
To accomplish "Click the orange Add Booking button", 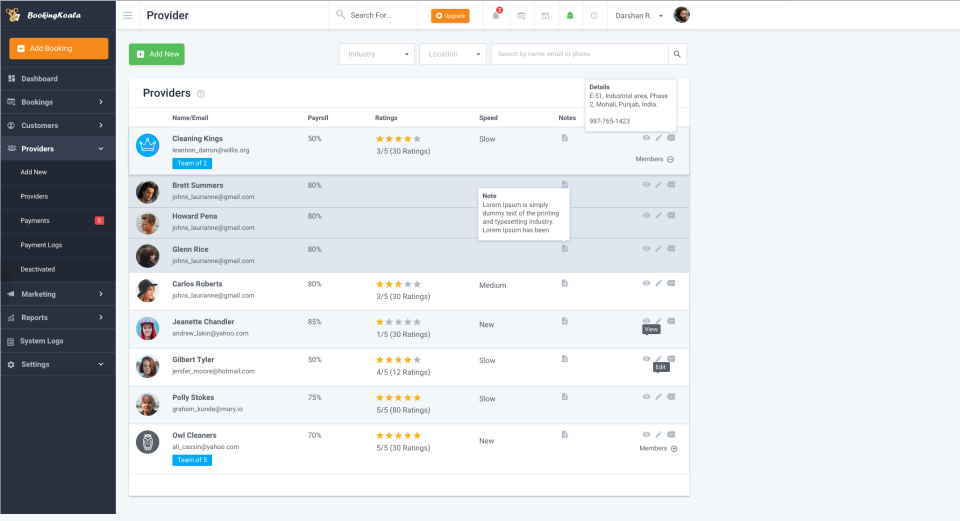I will coord(58,48).
